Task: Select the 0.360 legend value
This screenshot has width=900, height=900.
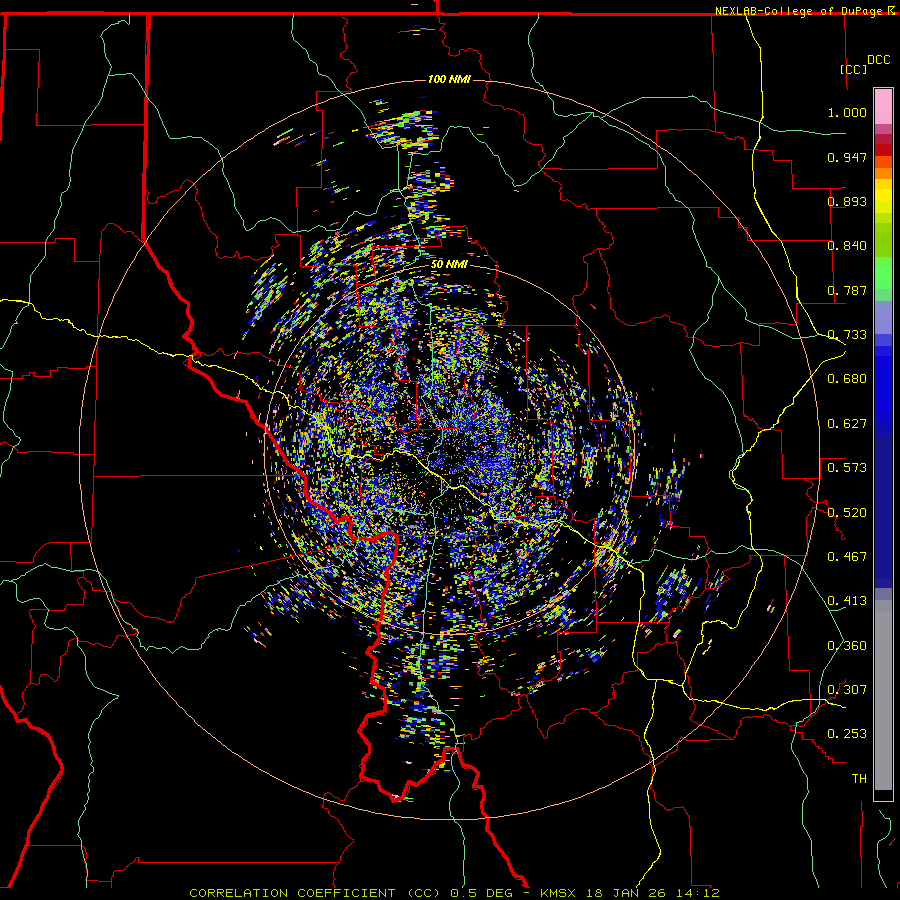Action: point(847,645)
